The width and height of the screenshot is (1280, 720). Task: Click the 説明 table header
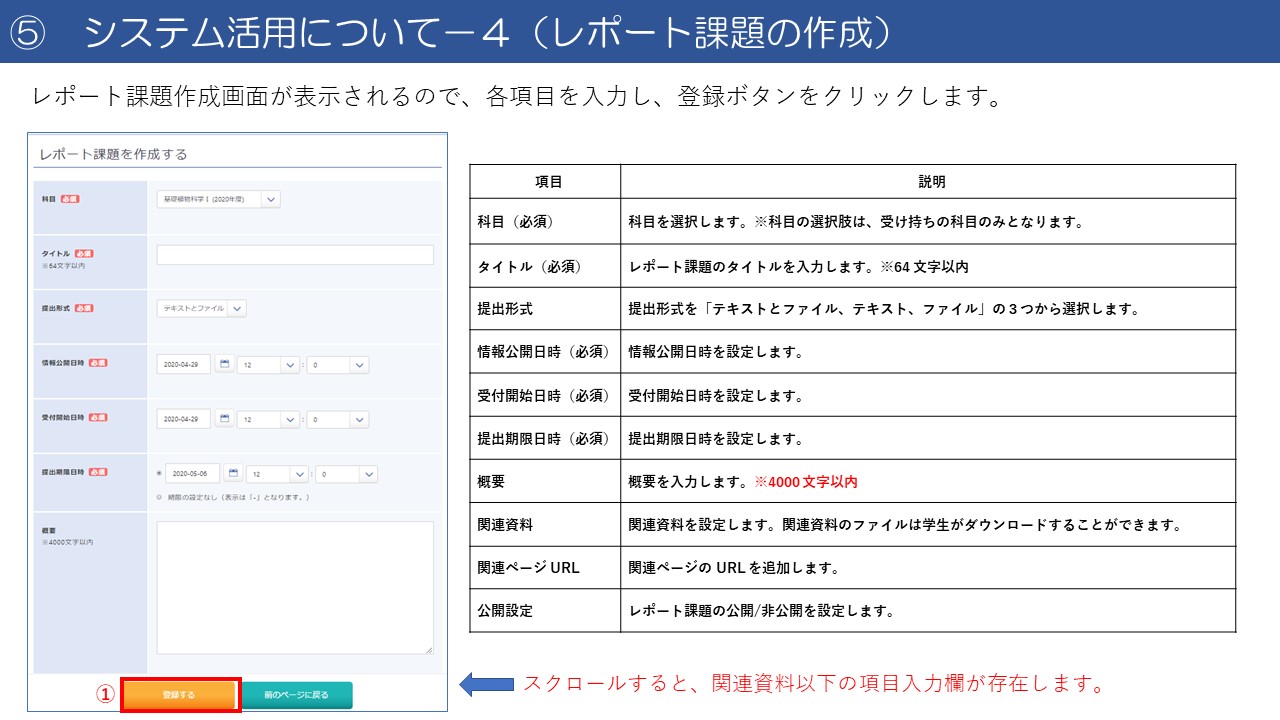(928, 182)
